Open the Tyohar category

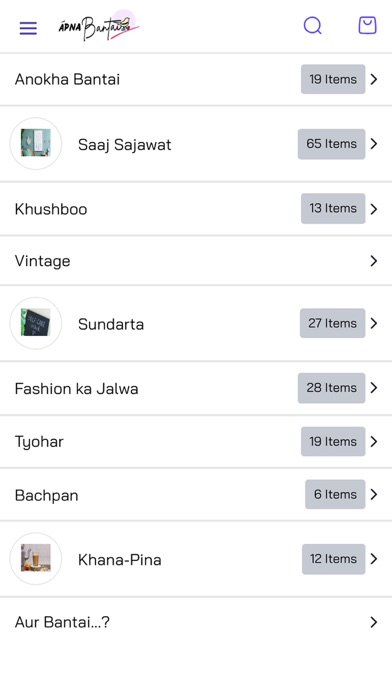[196, 442]
